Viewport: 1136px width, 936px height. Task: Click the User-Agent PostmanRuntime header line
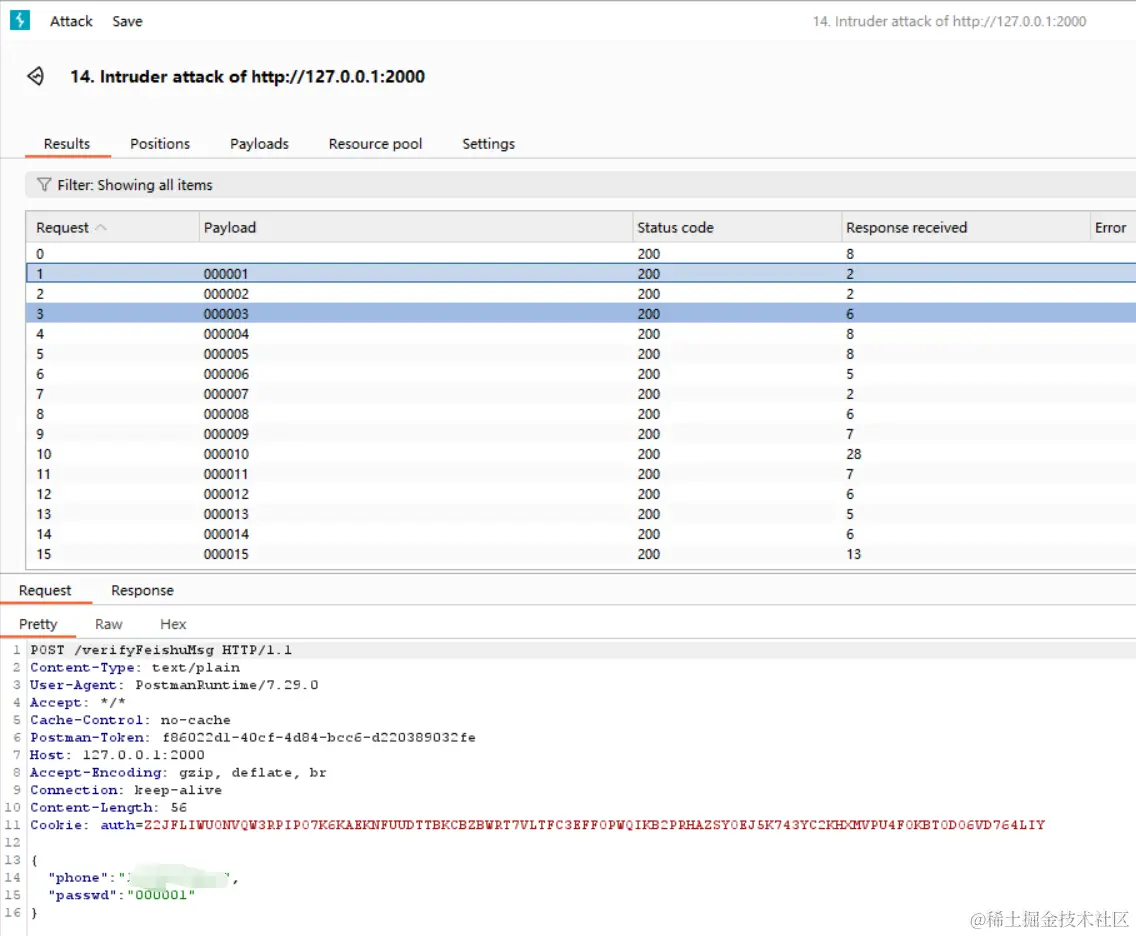point(174,685)
